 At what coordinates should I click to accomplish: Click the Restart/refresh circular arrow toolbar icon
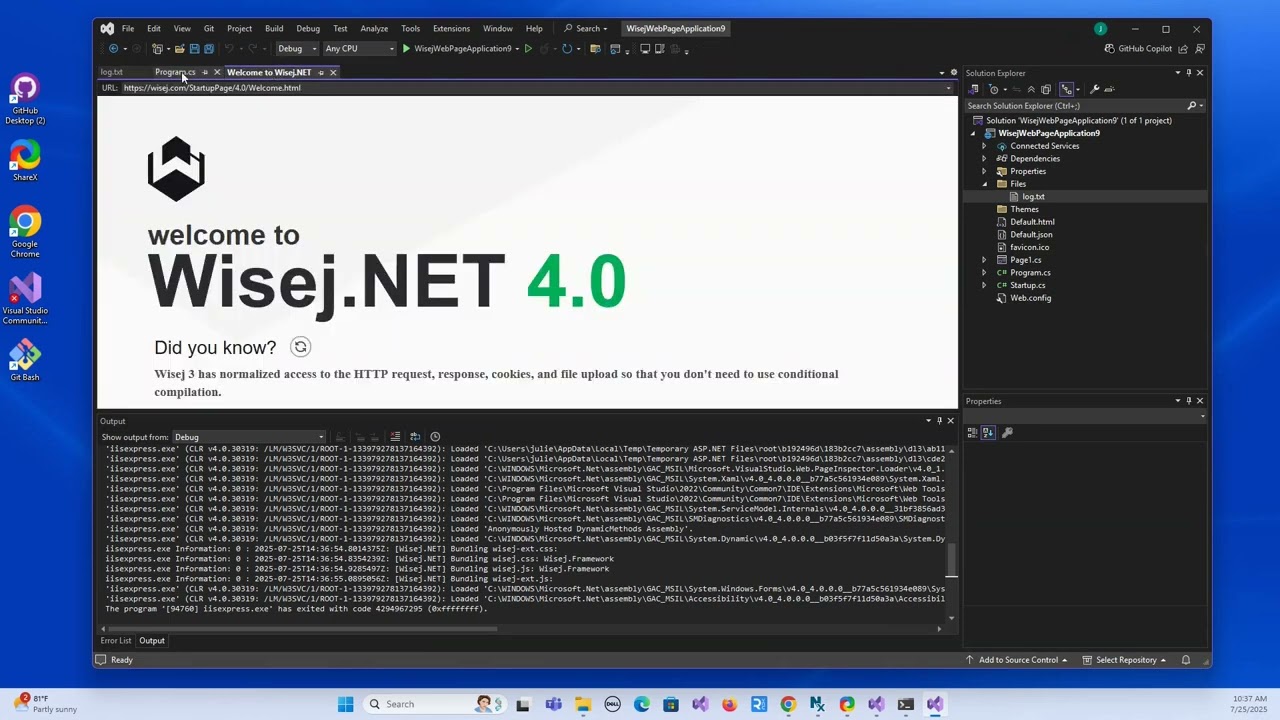pos(567,48)
